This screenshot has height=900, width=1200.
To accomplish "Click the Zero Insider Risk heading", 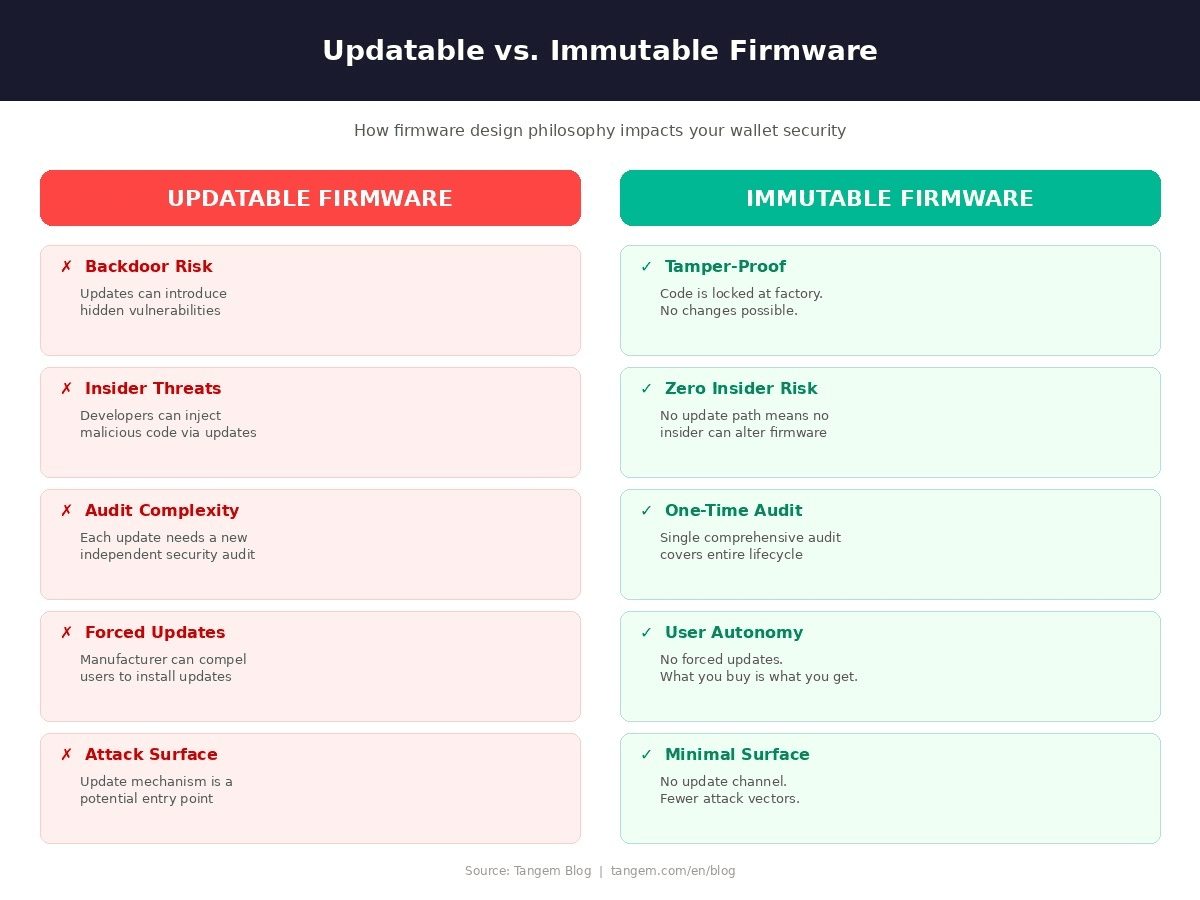I will 741,389.
